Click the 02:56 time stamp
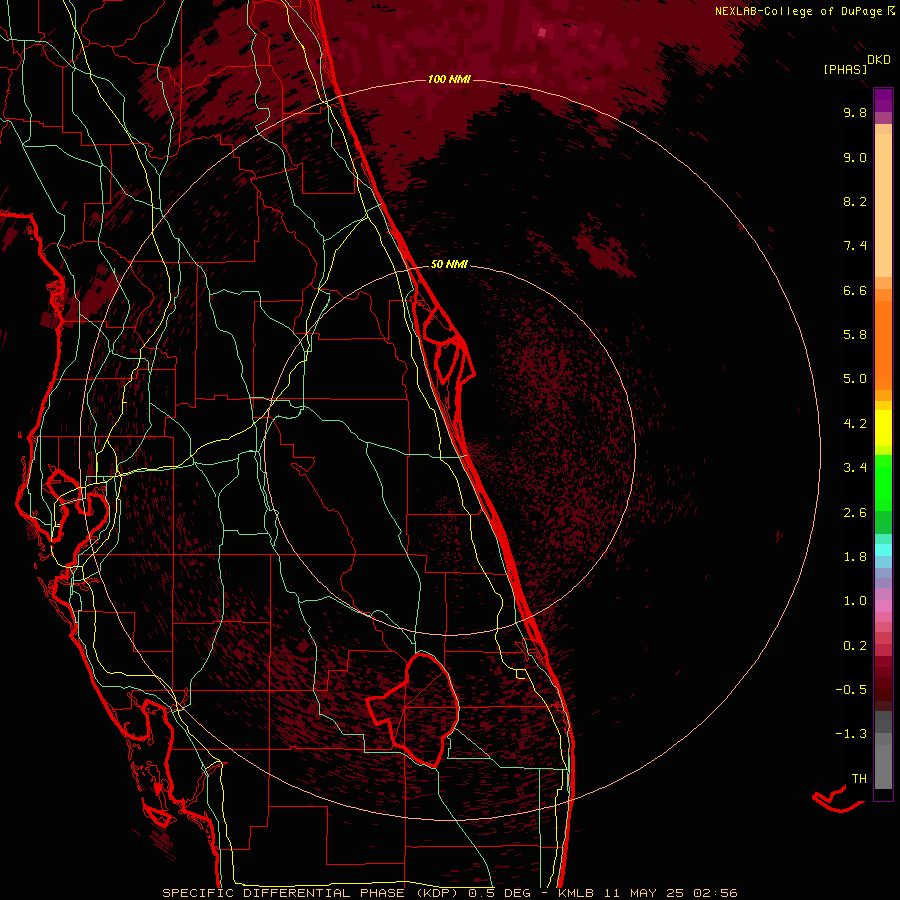900x900 pixels. (x=715, y=893)
